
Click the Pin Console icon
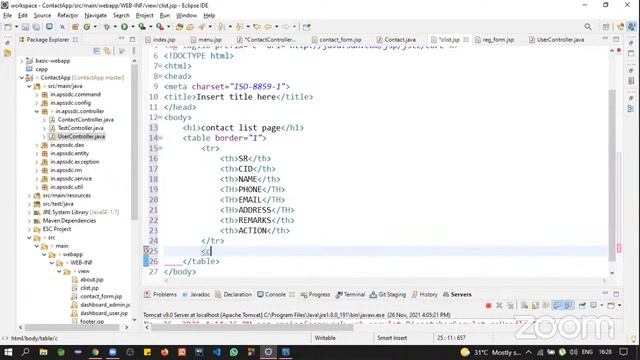click(x=582, y=305)
